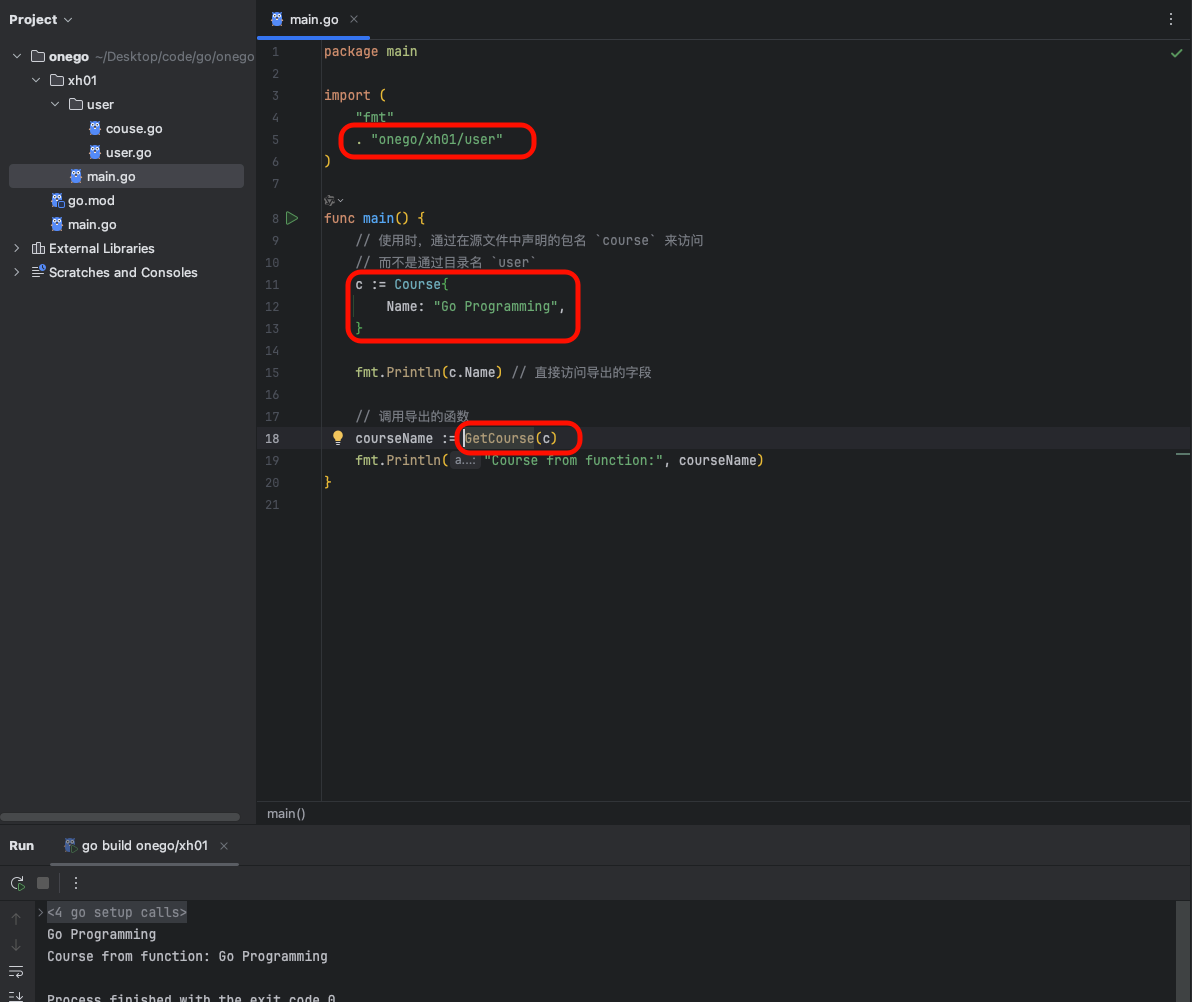Expand External Libraries node
The width and height of the screenshot is (1192, 1002).
(x=17, y=248)
